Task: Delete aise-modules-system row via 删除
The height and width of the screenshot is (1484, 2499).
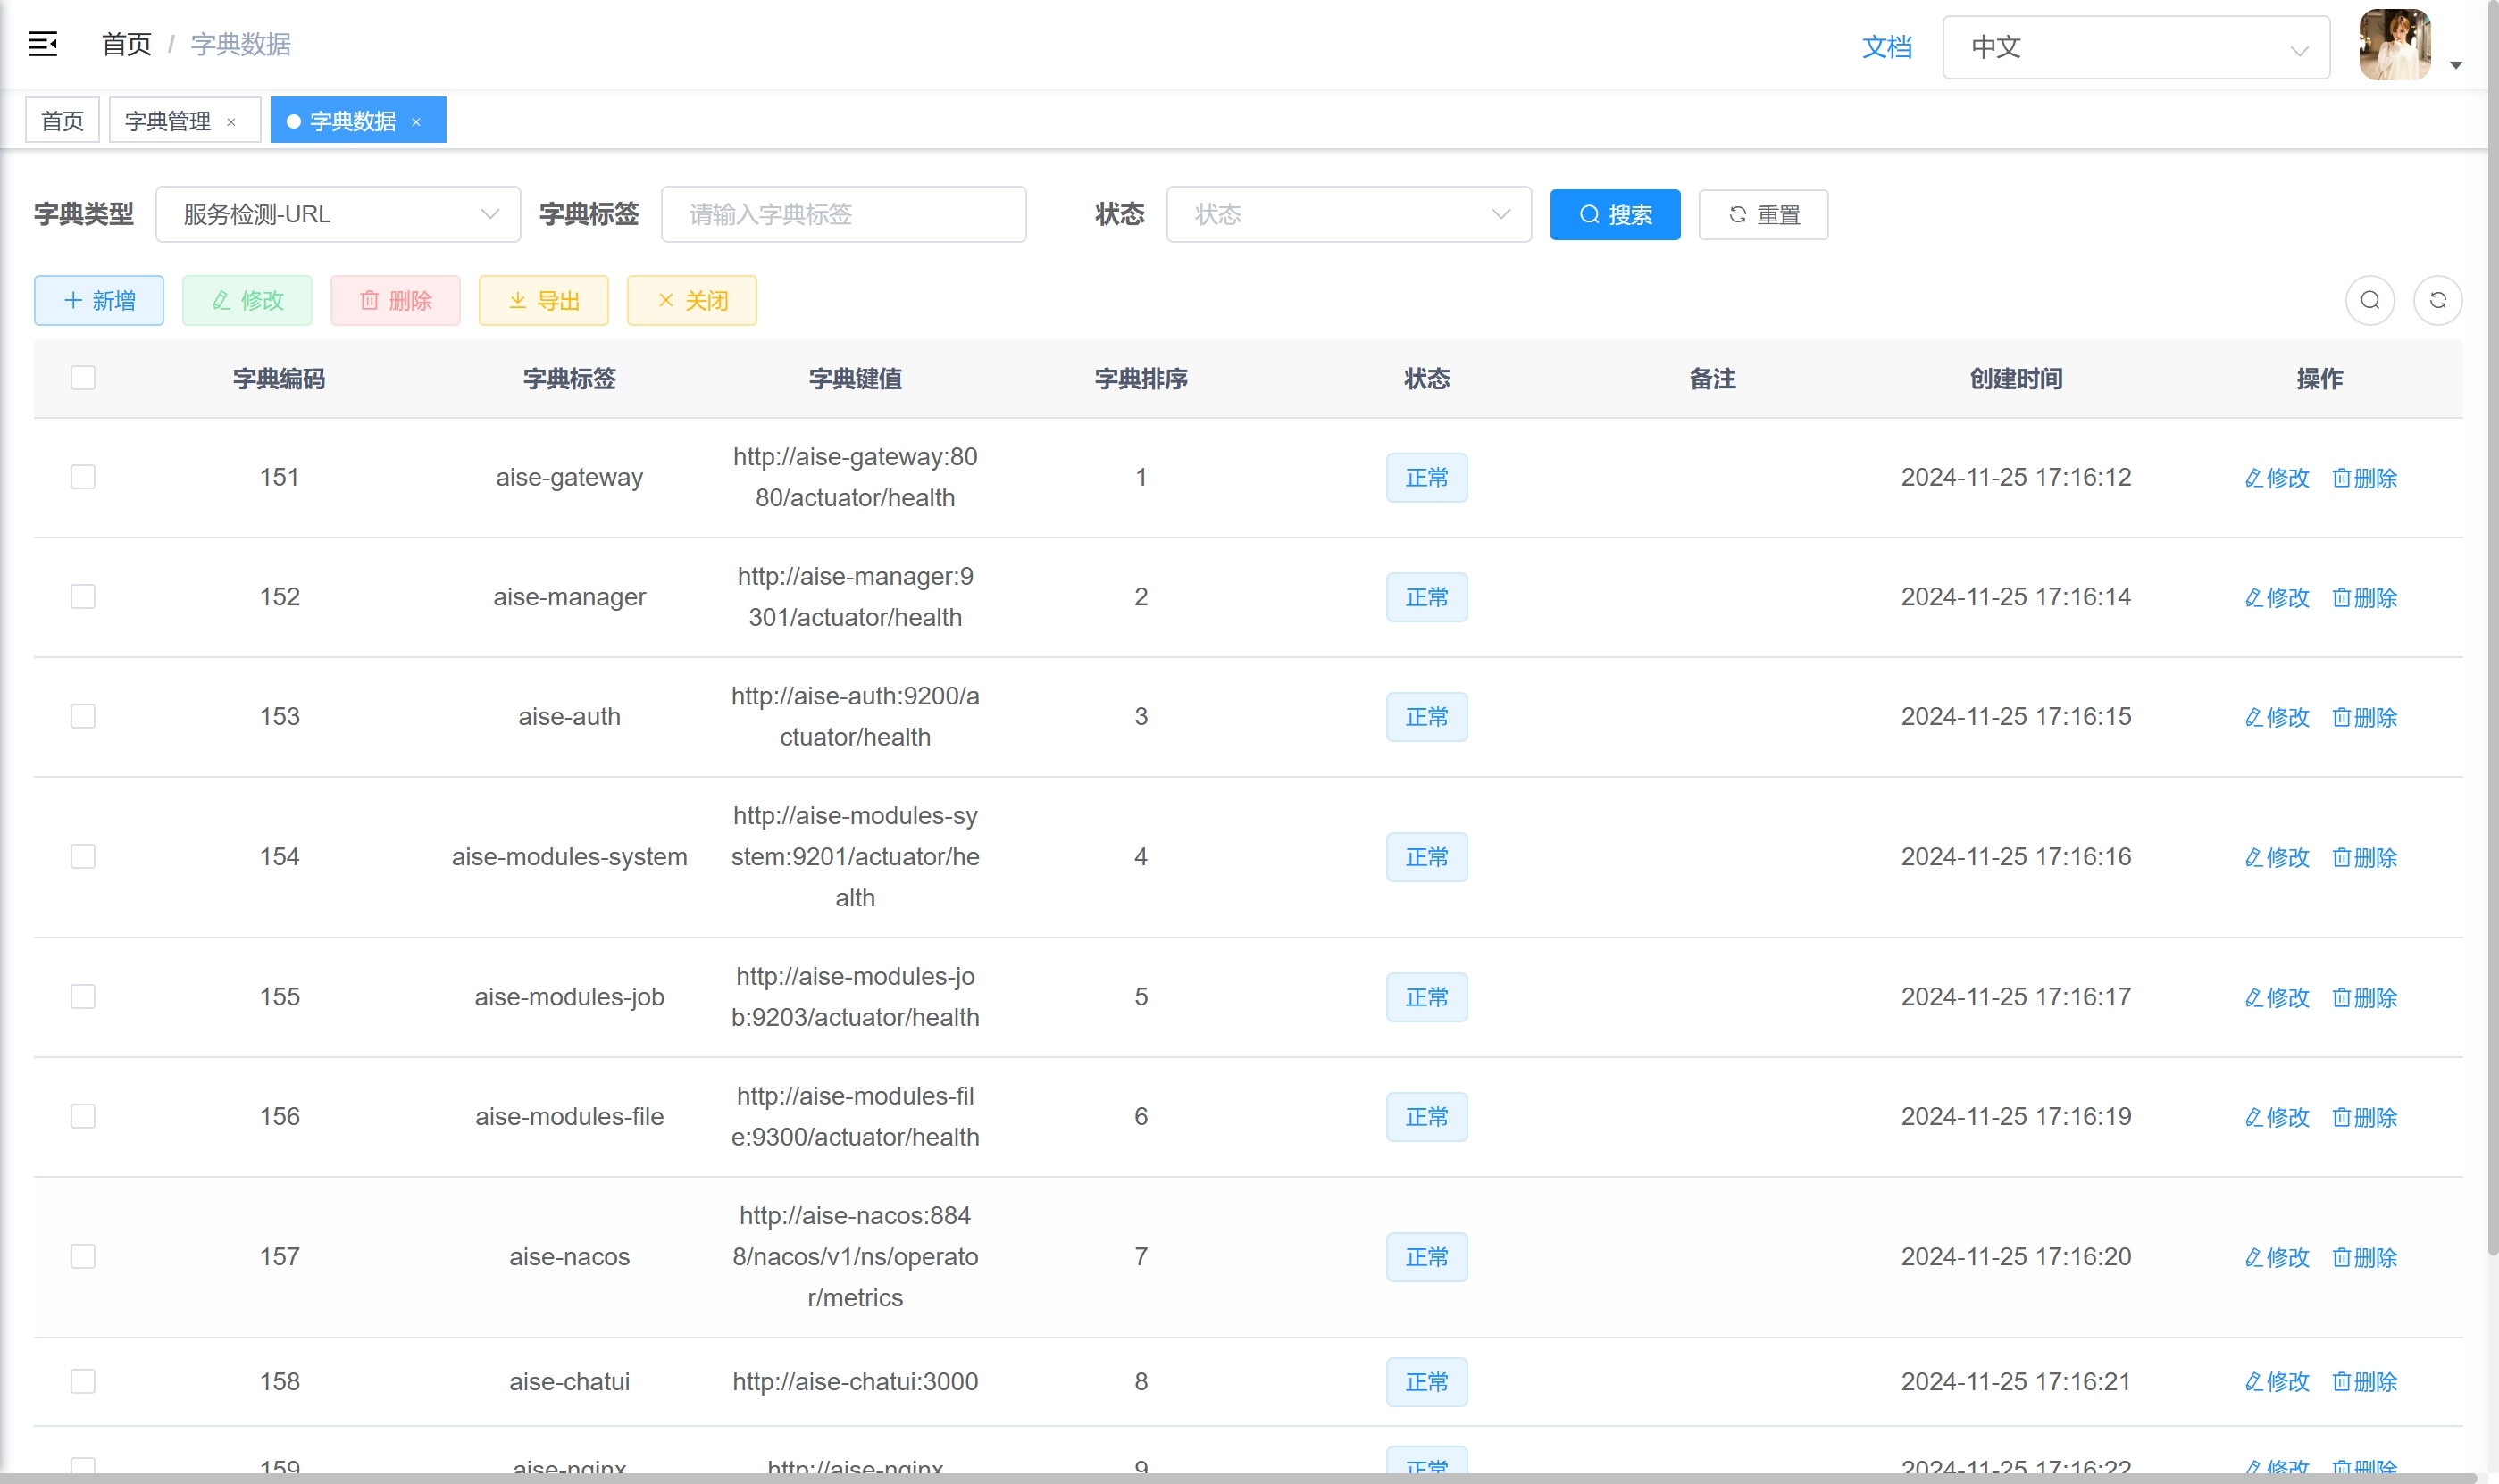Action: pyautogui.click(x=2364, y=858)
